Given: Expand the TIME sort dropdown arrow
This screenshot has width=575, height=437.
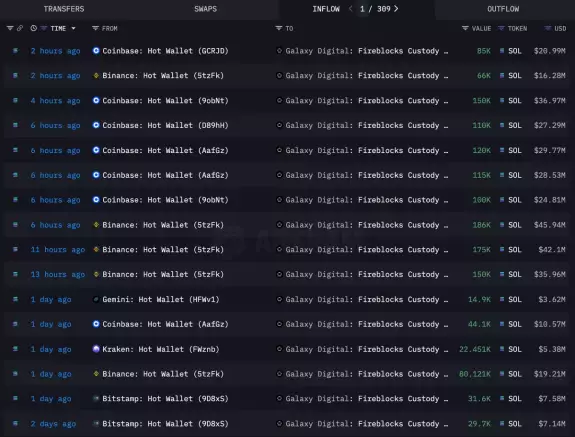Looking at the screenshot, I should coord(73,28).
